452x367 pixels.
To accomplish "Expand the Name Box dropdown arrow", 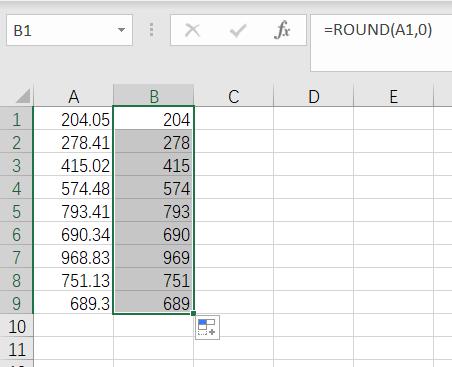I will pyautogui.click(x=121, y=30).
